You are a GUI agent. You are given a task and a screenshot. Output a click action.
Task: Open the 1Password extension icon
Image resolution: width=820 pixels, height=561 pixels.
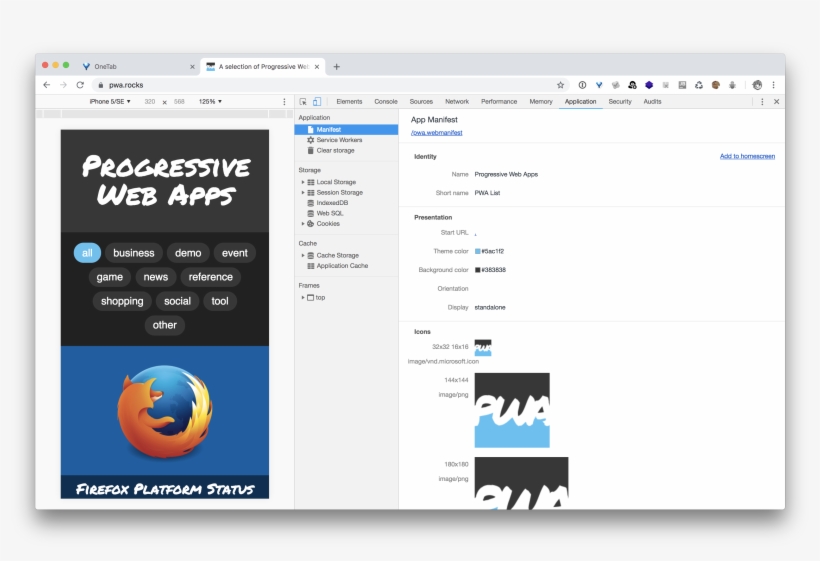pyautogui.click(x=582, y=85)
